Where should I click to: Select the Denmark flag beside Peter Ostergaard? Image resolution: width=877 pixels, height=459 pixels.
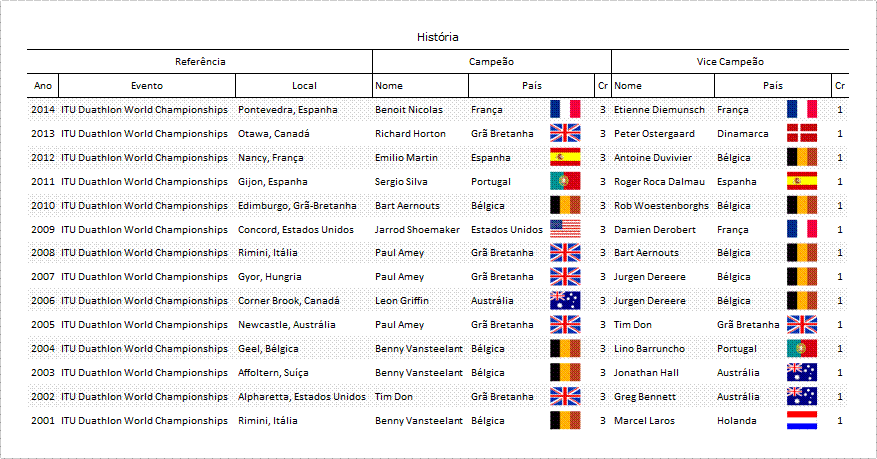[x=801, y=133]
